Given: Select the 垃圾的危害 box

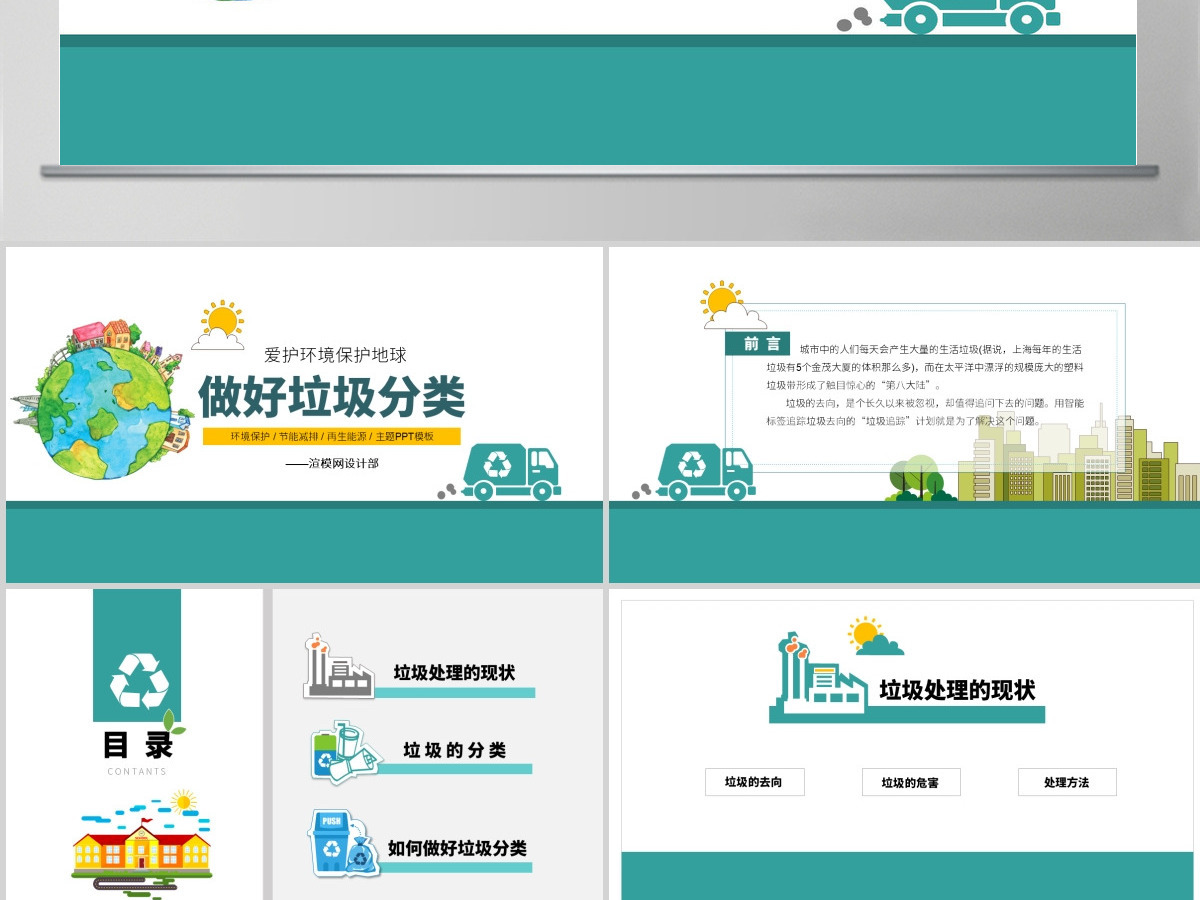Looking at the screenshot, I should pyautogui.click(x=911, y=782).
